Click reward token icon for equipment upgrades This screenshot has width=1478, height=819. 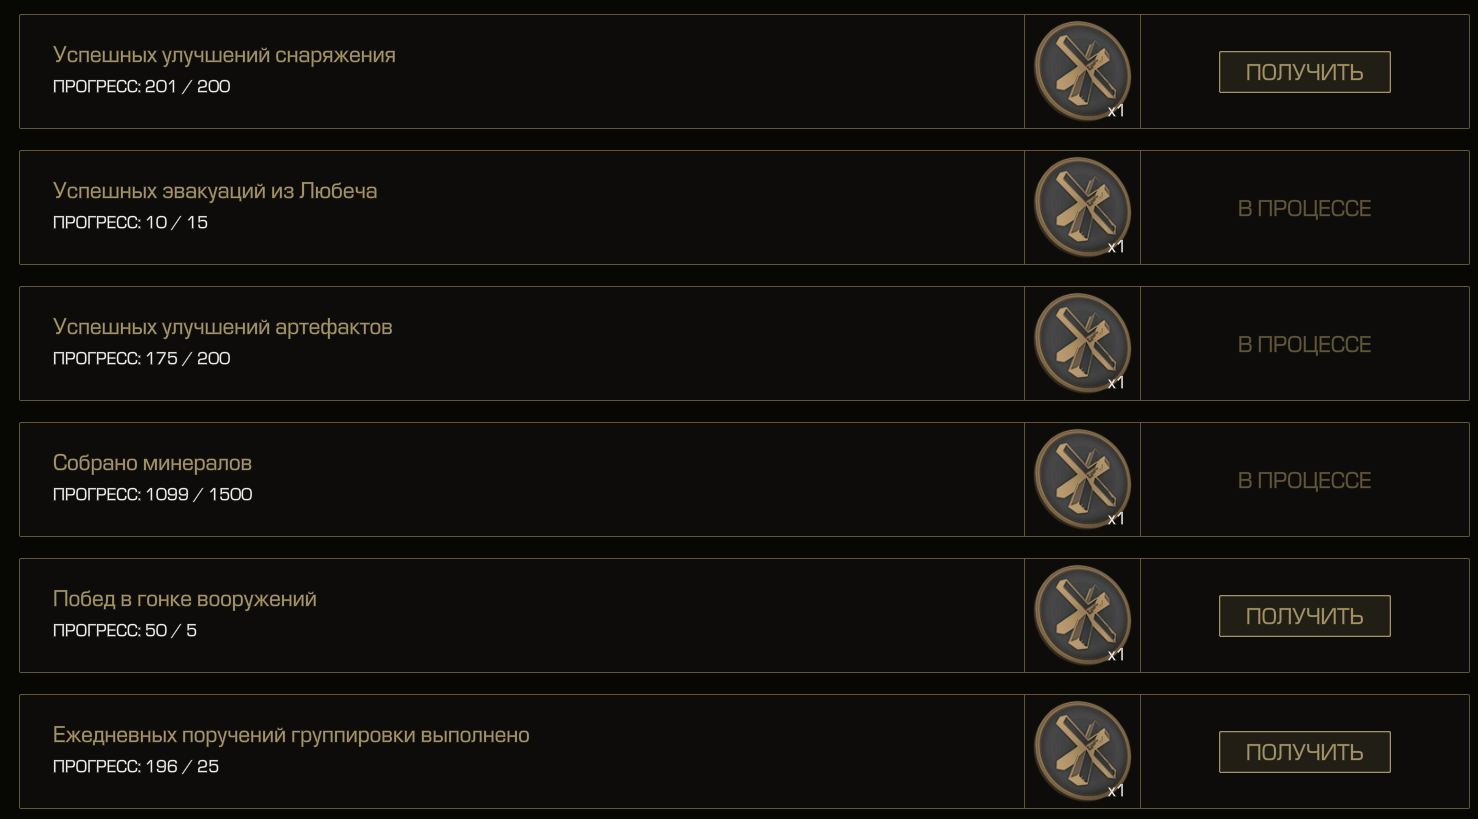point(1082,71)
